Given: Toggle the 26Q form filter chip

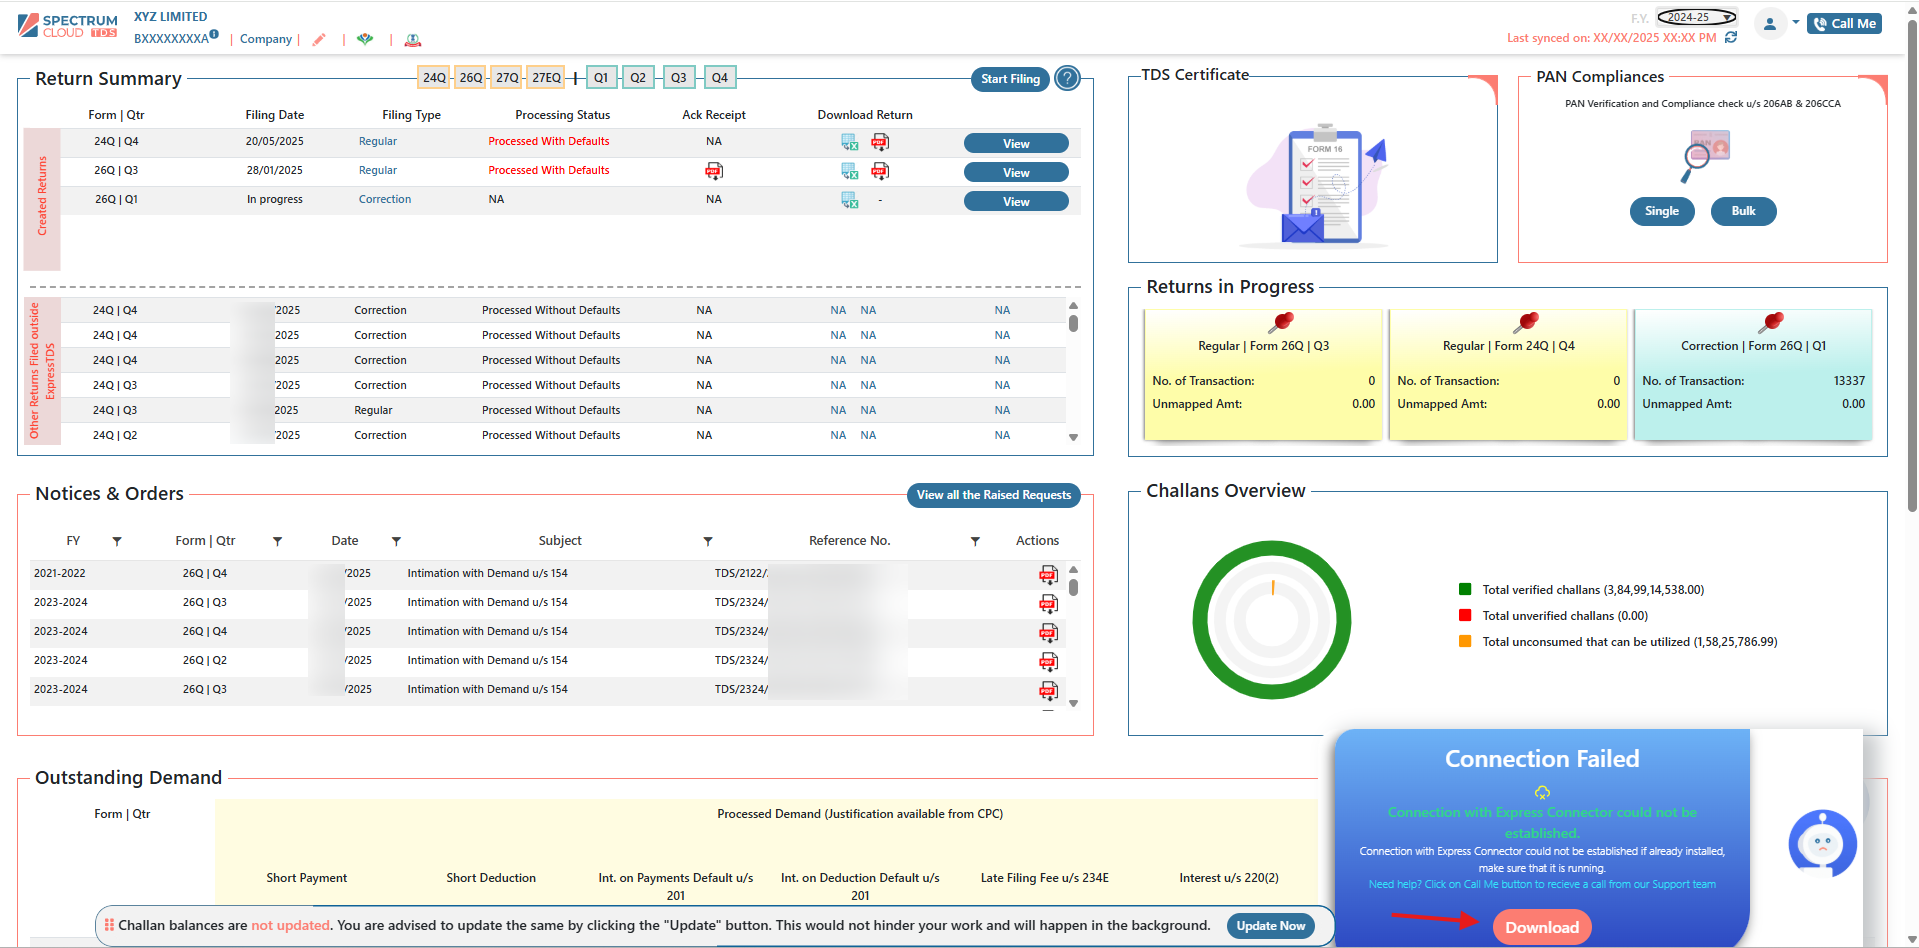Looking at the screenshot, I should pyautogui.click(x=471, y=78).
